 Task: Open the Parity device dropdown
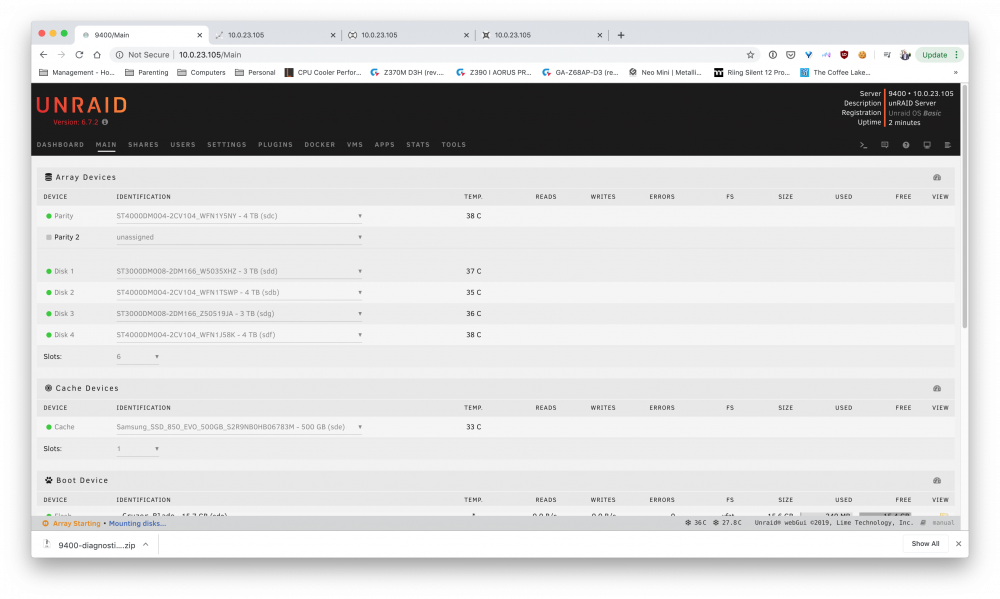pos(239,216)
